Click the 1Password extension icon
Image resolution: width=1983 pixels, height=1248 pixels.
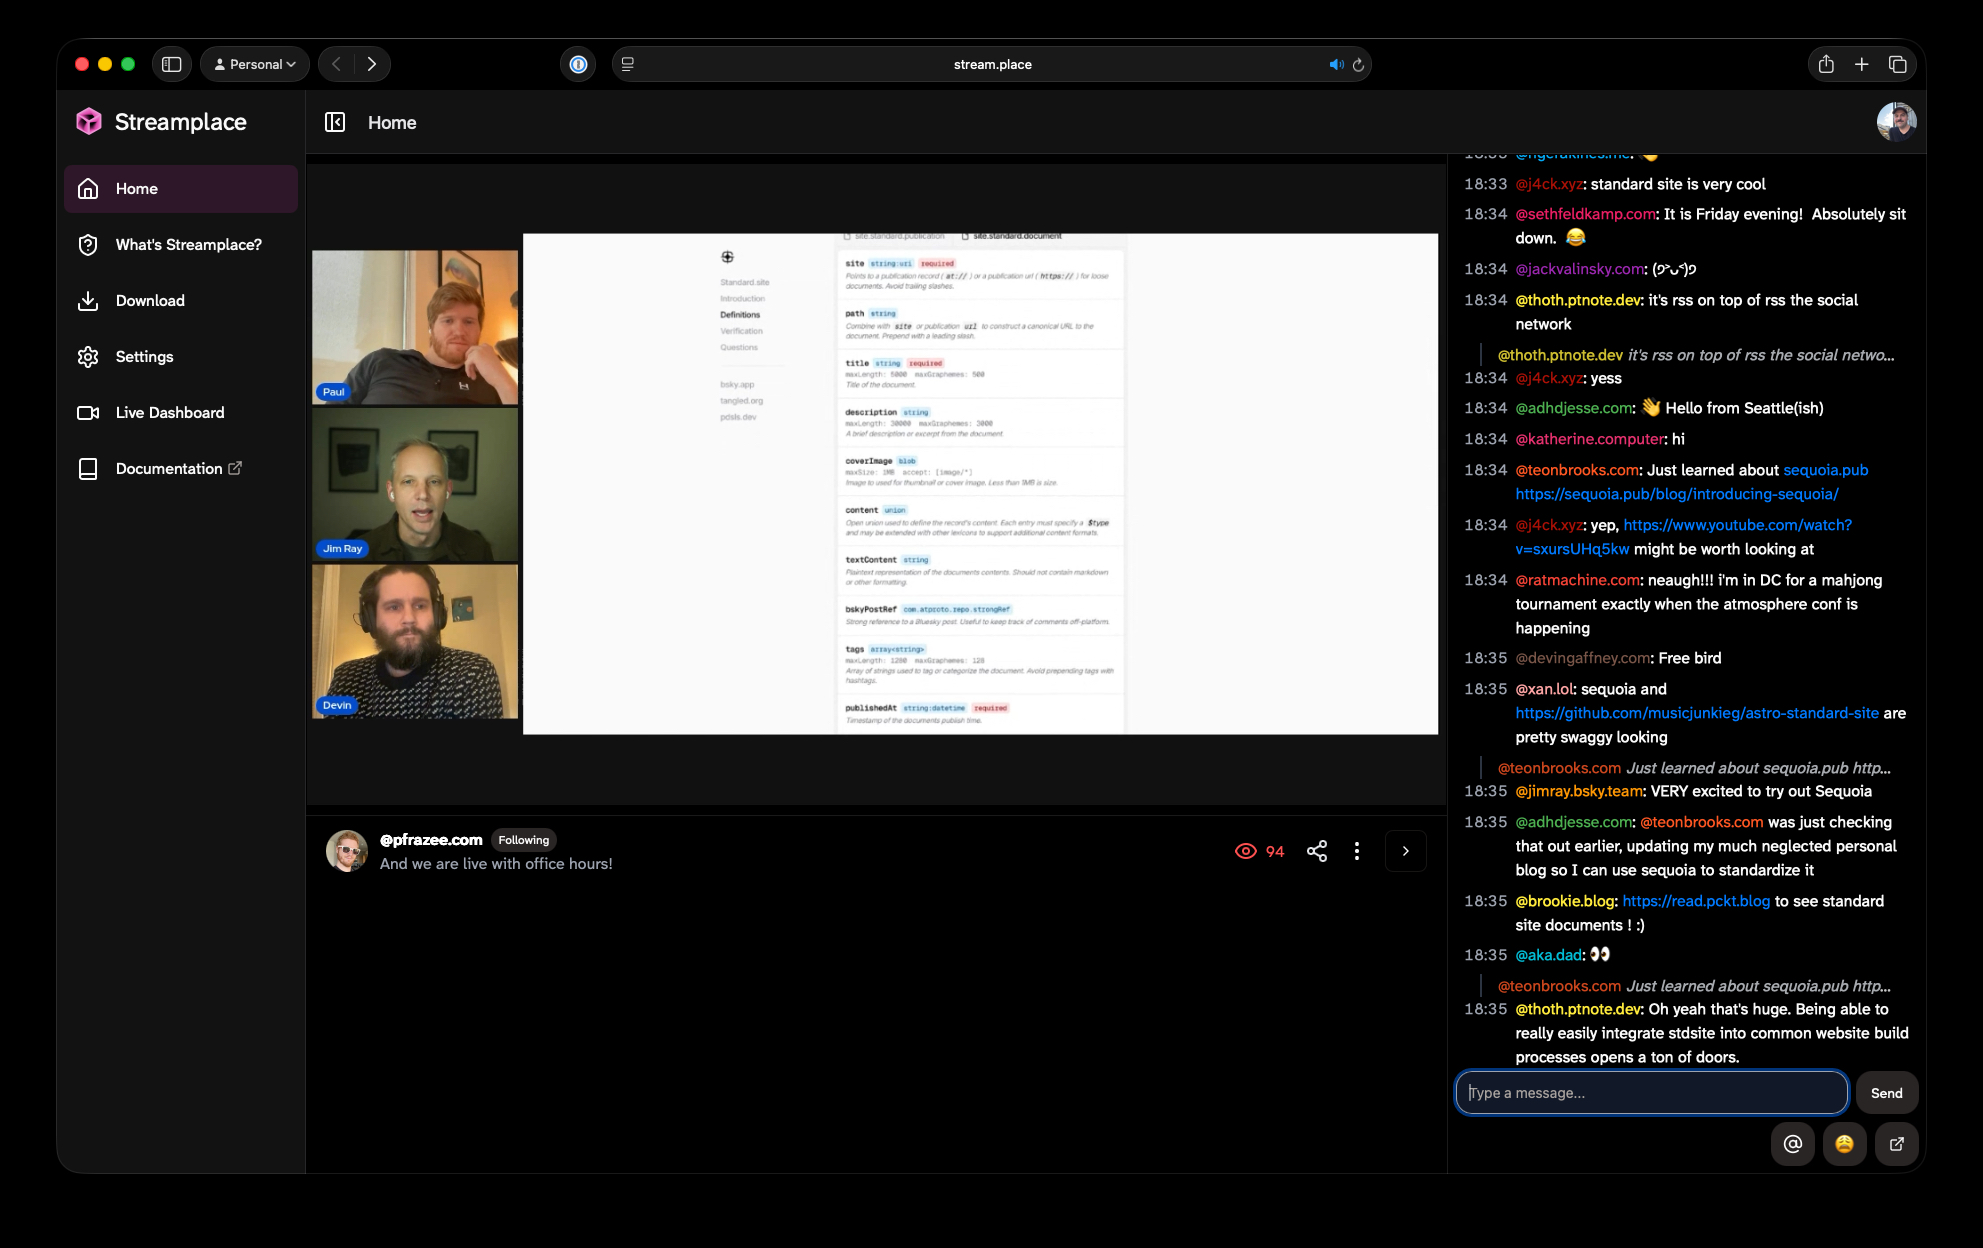click(578, 64)
